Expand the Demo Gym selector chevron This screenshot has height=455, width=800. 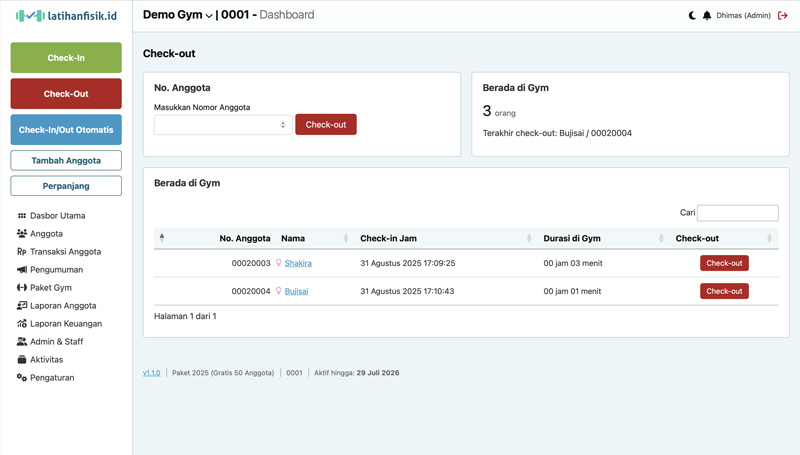coord(209,16)
